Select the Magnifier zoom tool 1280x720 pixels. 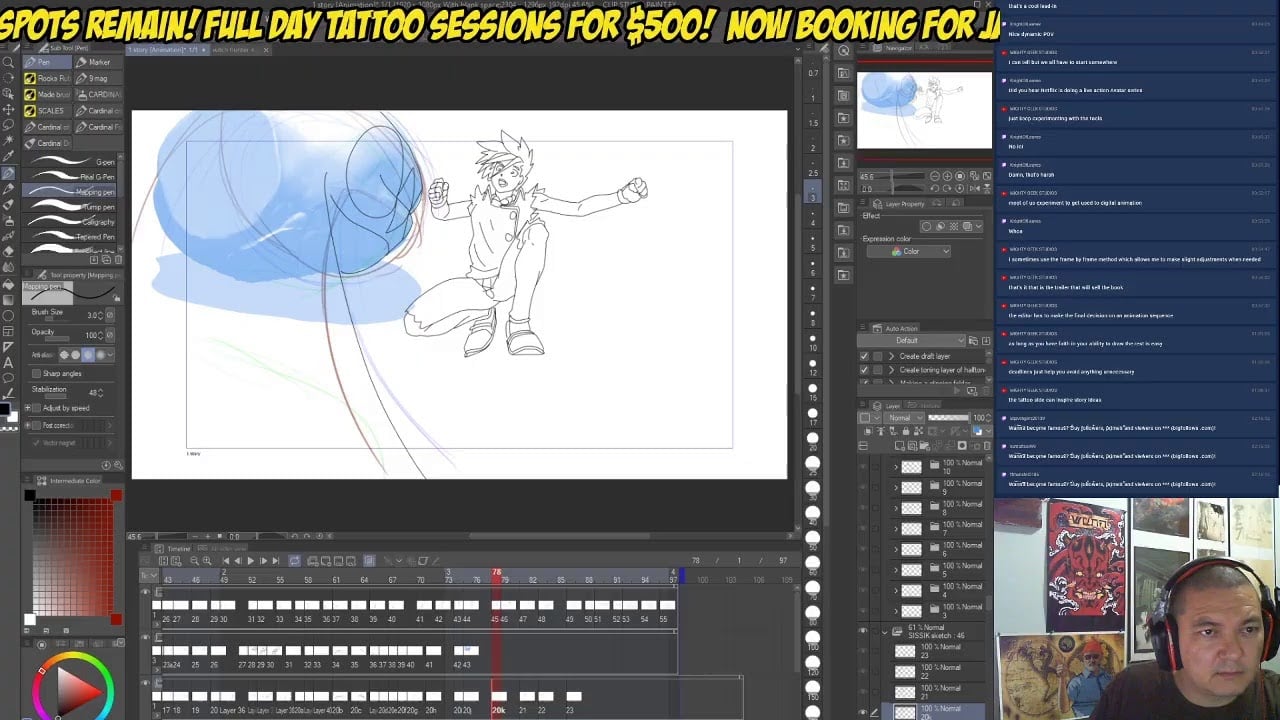pyautogui.click(x=9, y=62)
